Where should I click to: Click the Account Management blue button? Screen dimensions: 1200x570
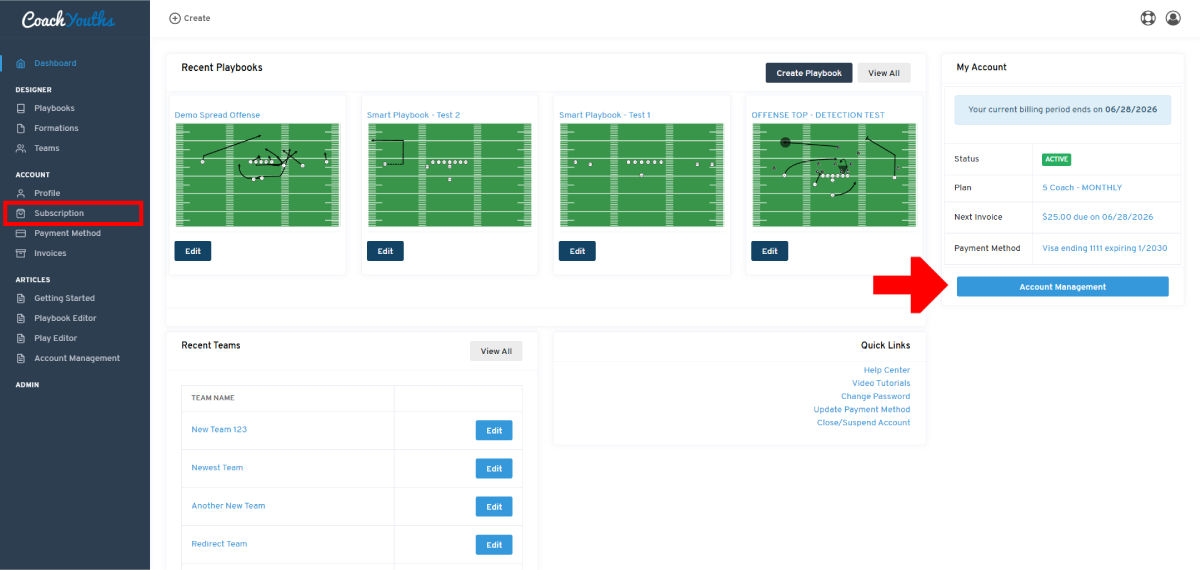(x=1062, y=287)
